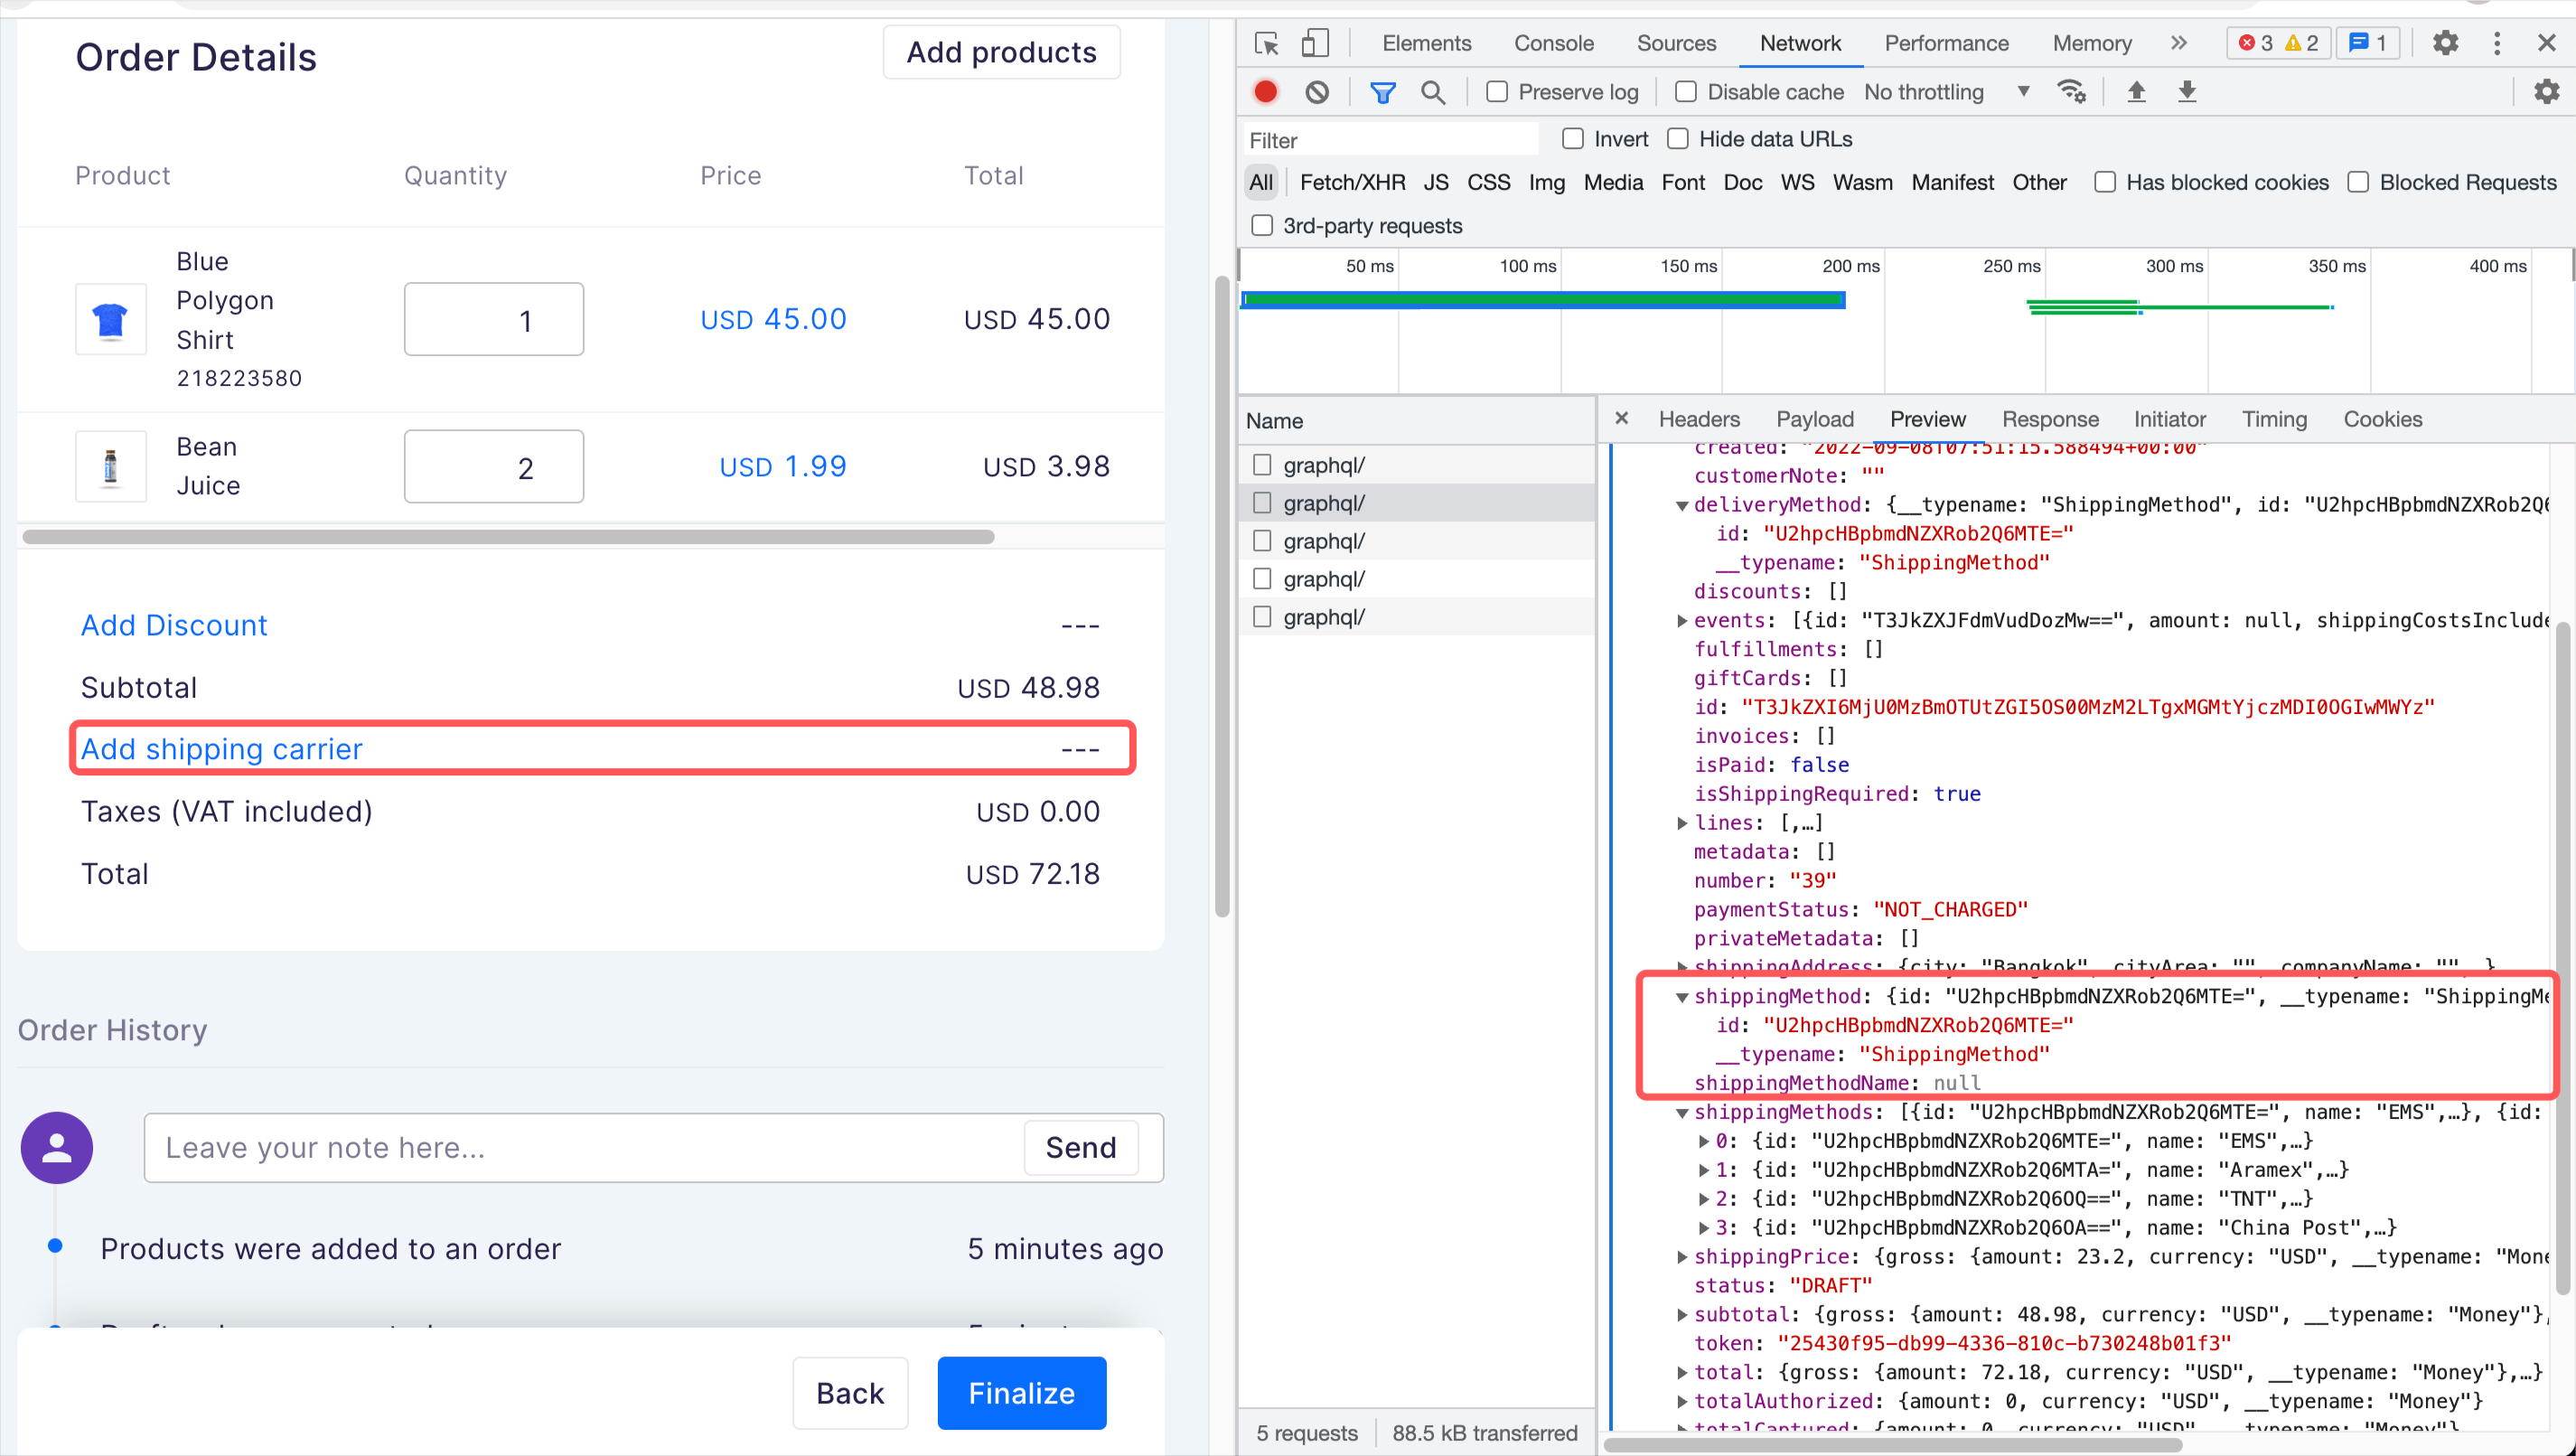Image resolution: width=2576 pixels, height=1456 pixels.
Task: Open the network request filter icon
Action: (x=1383, y=91)
